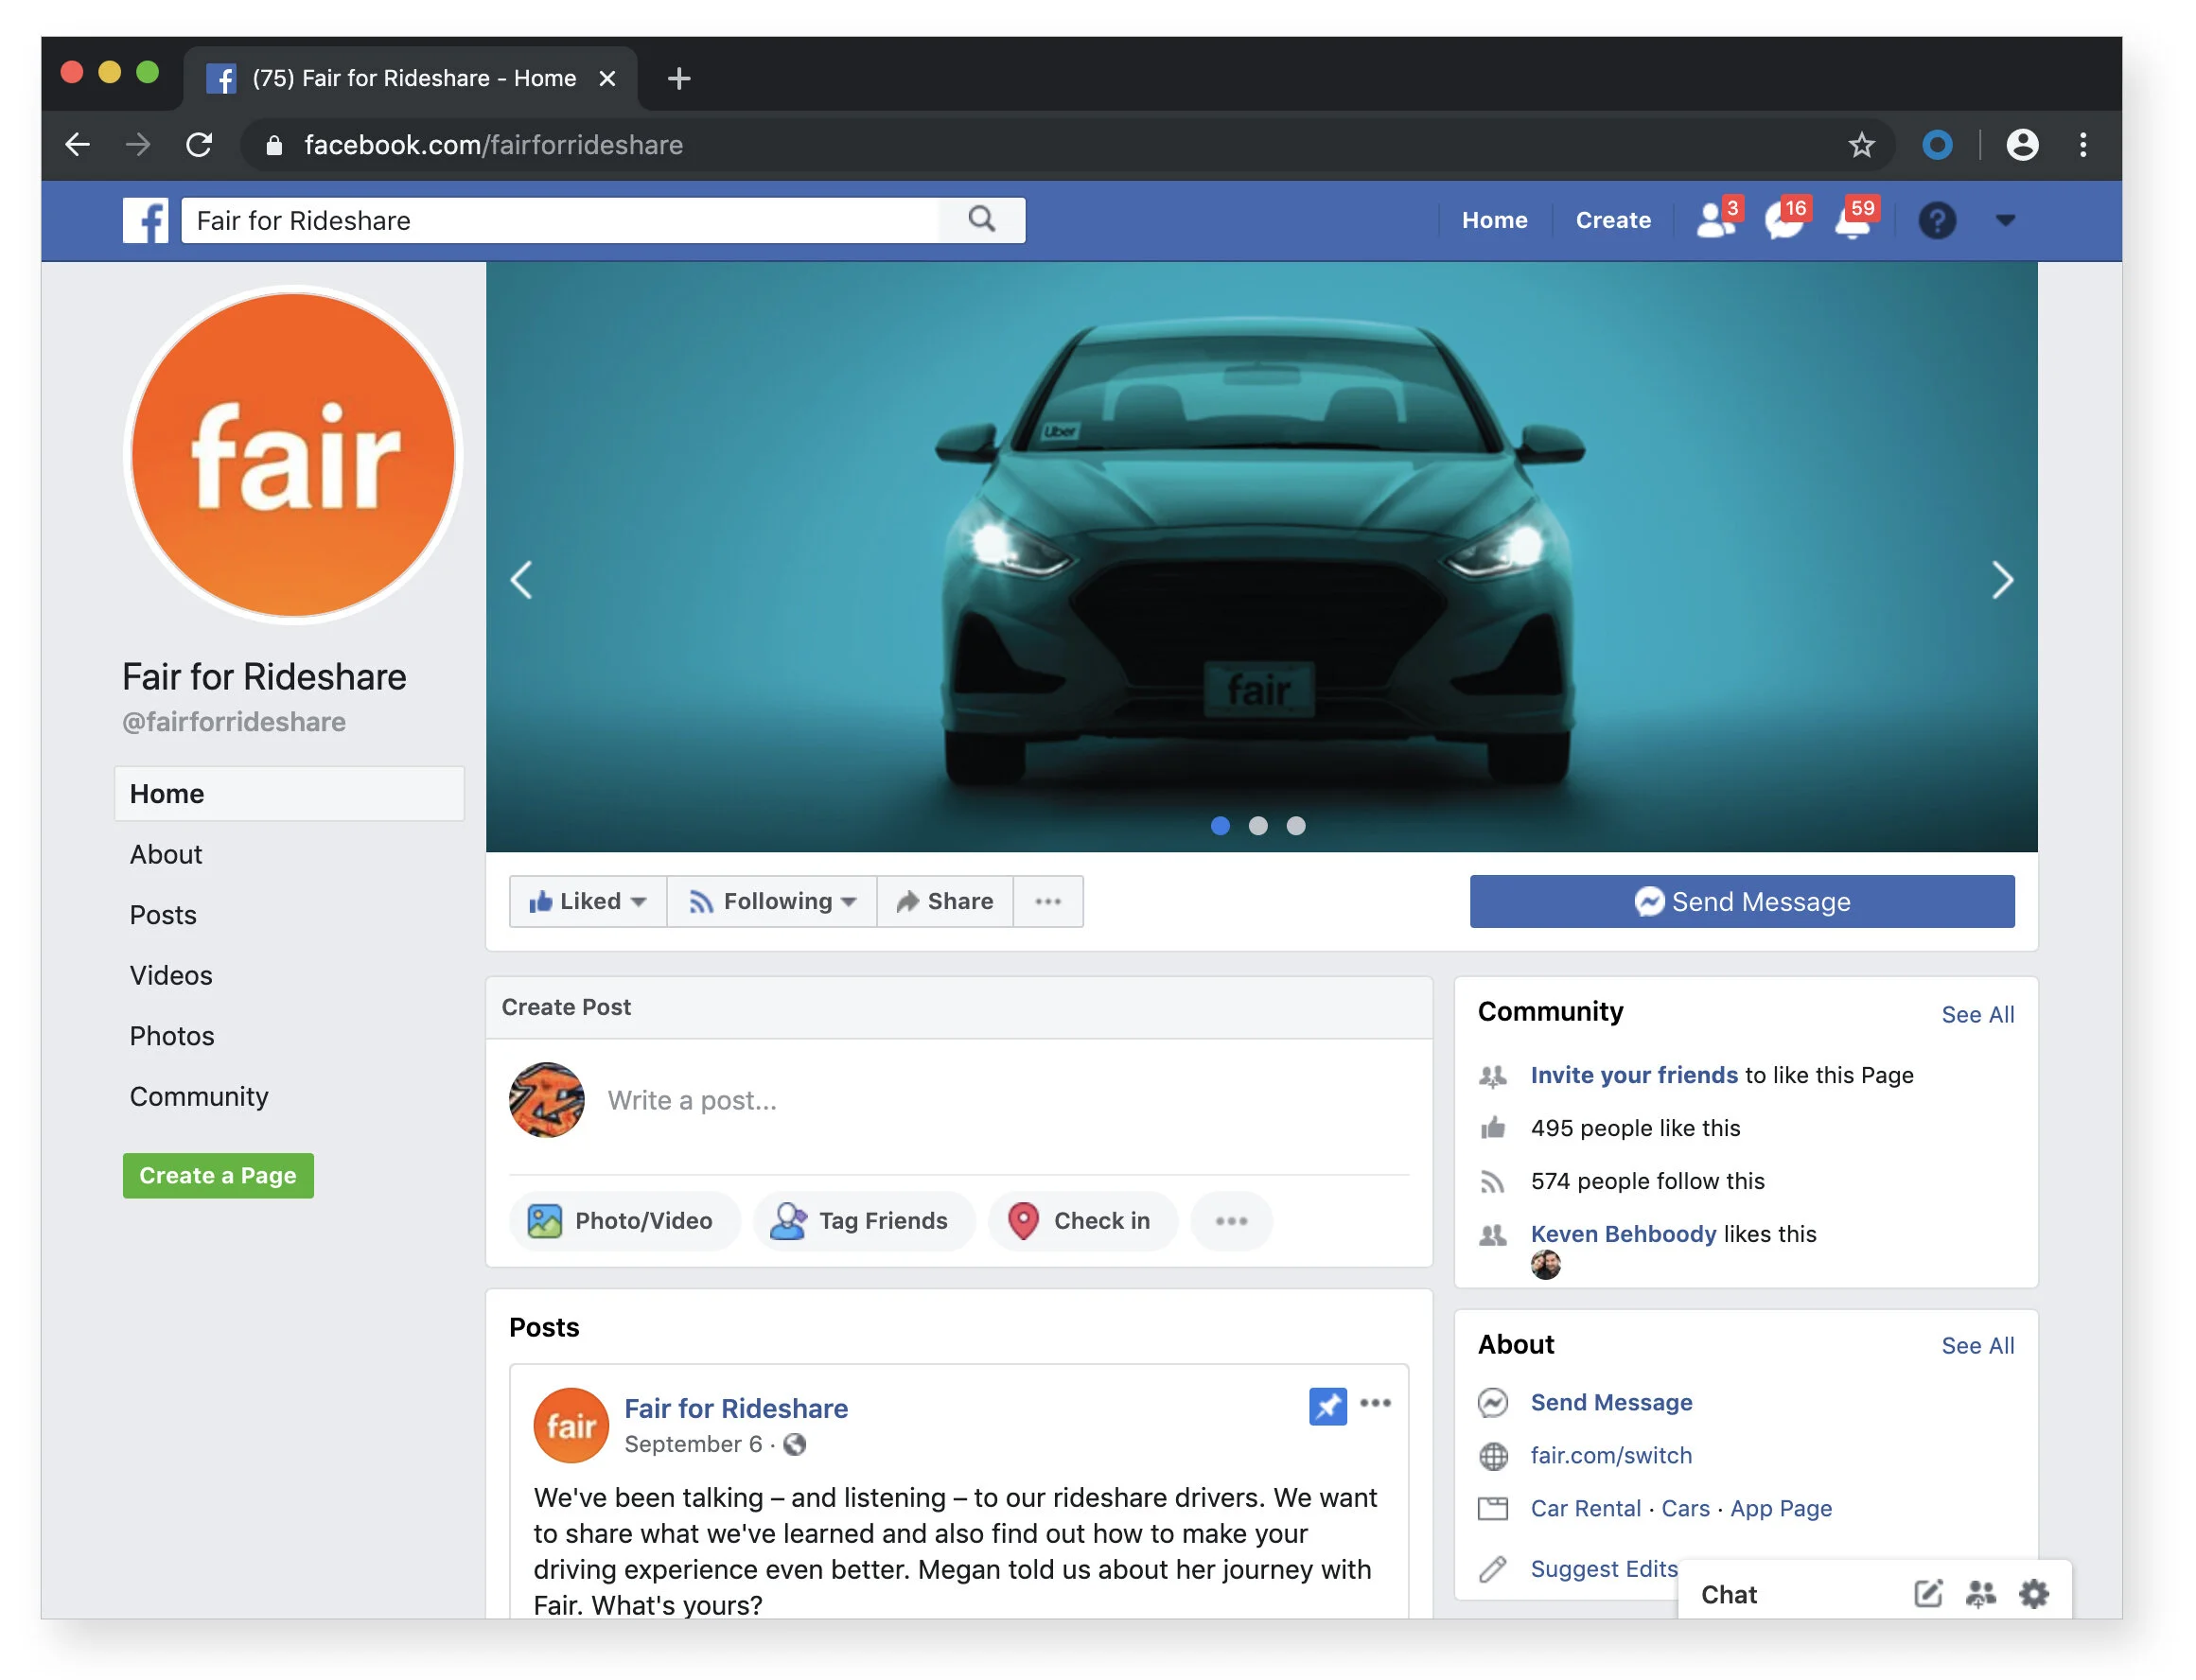Open the Messenger messages icon
This screenshot has height=1680, width=2196.
click(1784, 222)
